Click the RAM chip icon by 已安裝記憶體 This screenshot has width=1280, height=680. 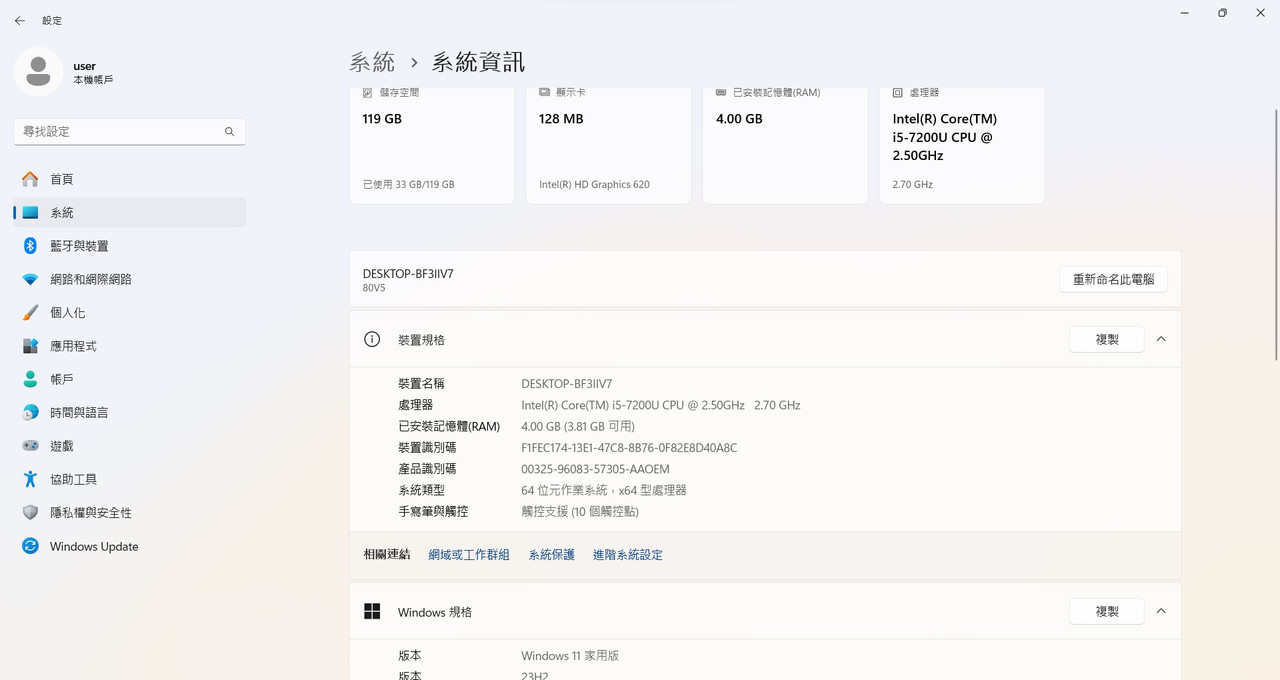[x=721, y=92]
